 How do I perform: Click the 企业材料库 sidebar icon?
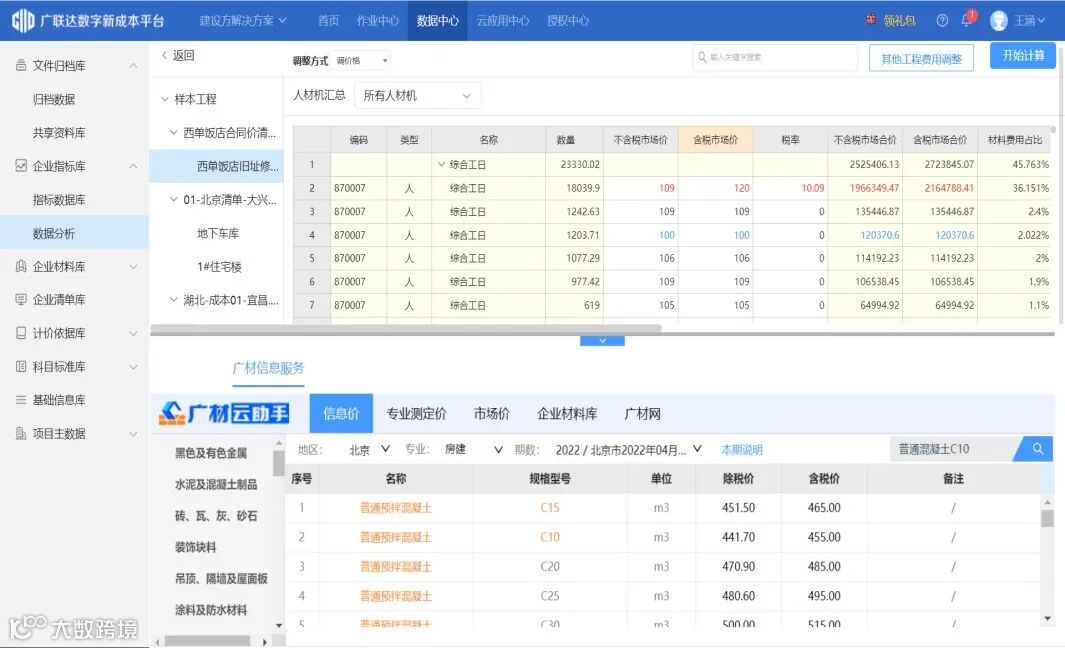(x=21, y=266)
